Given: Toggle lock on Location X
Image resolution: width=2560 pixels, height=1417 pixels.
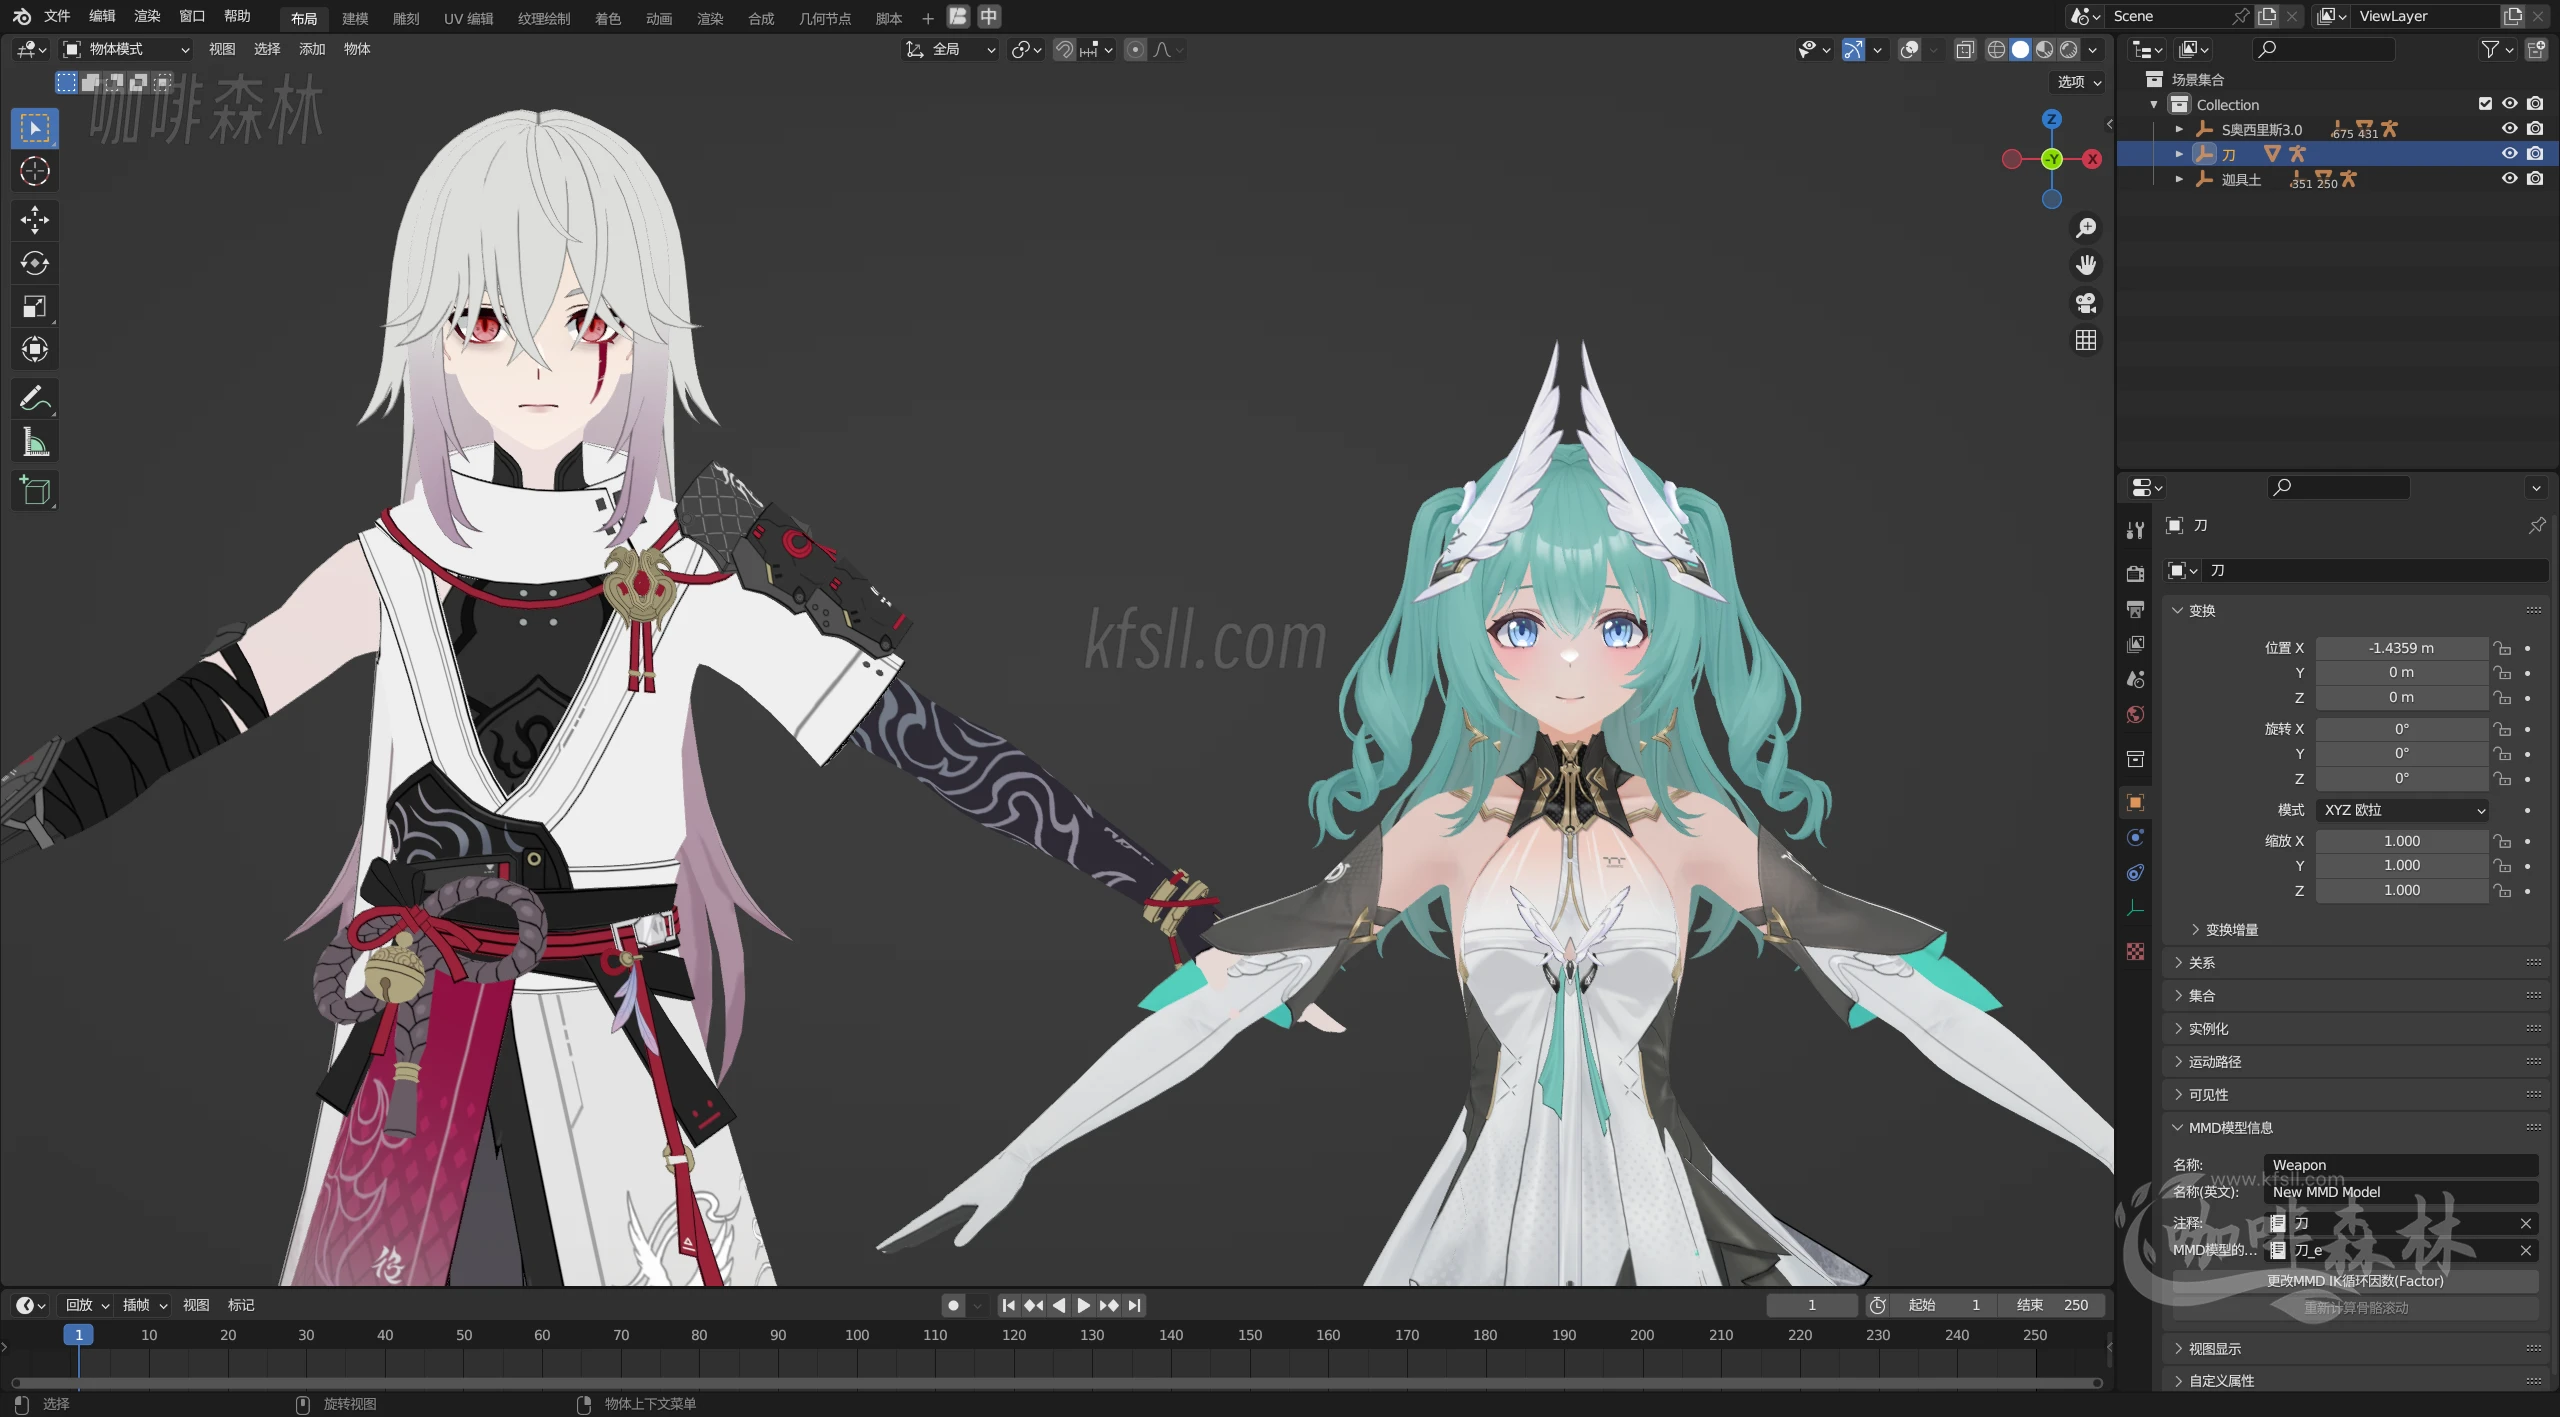Looking at the screenshot, I should coord(2502,648).
